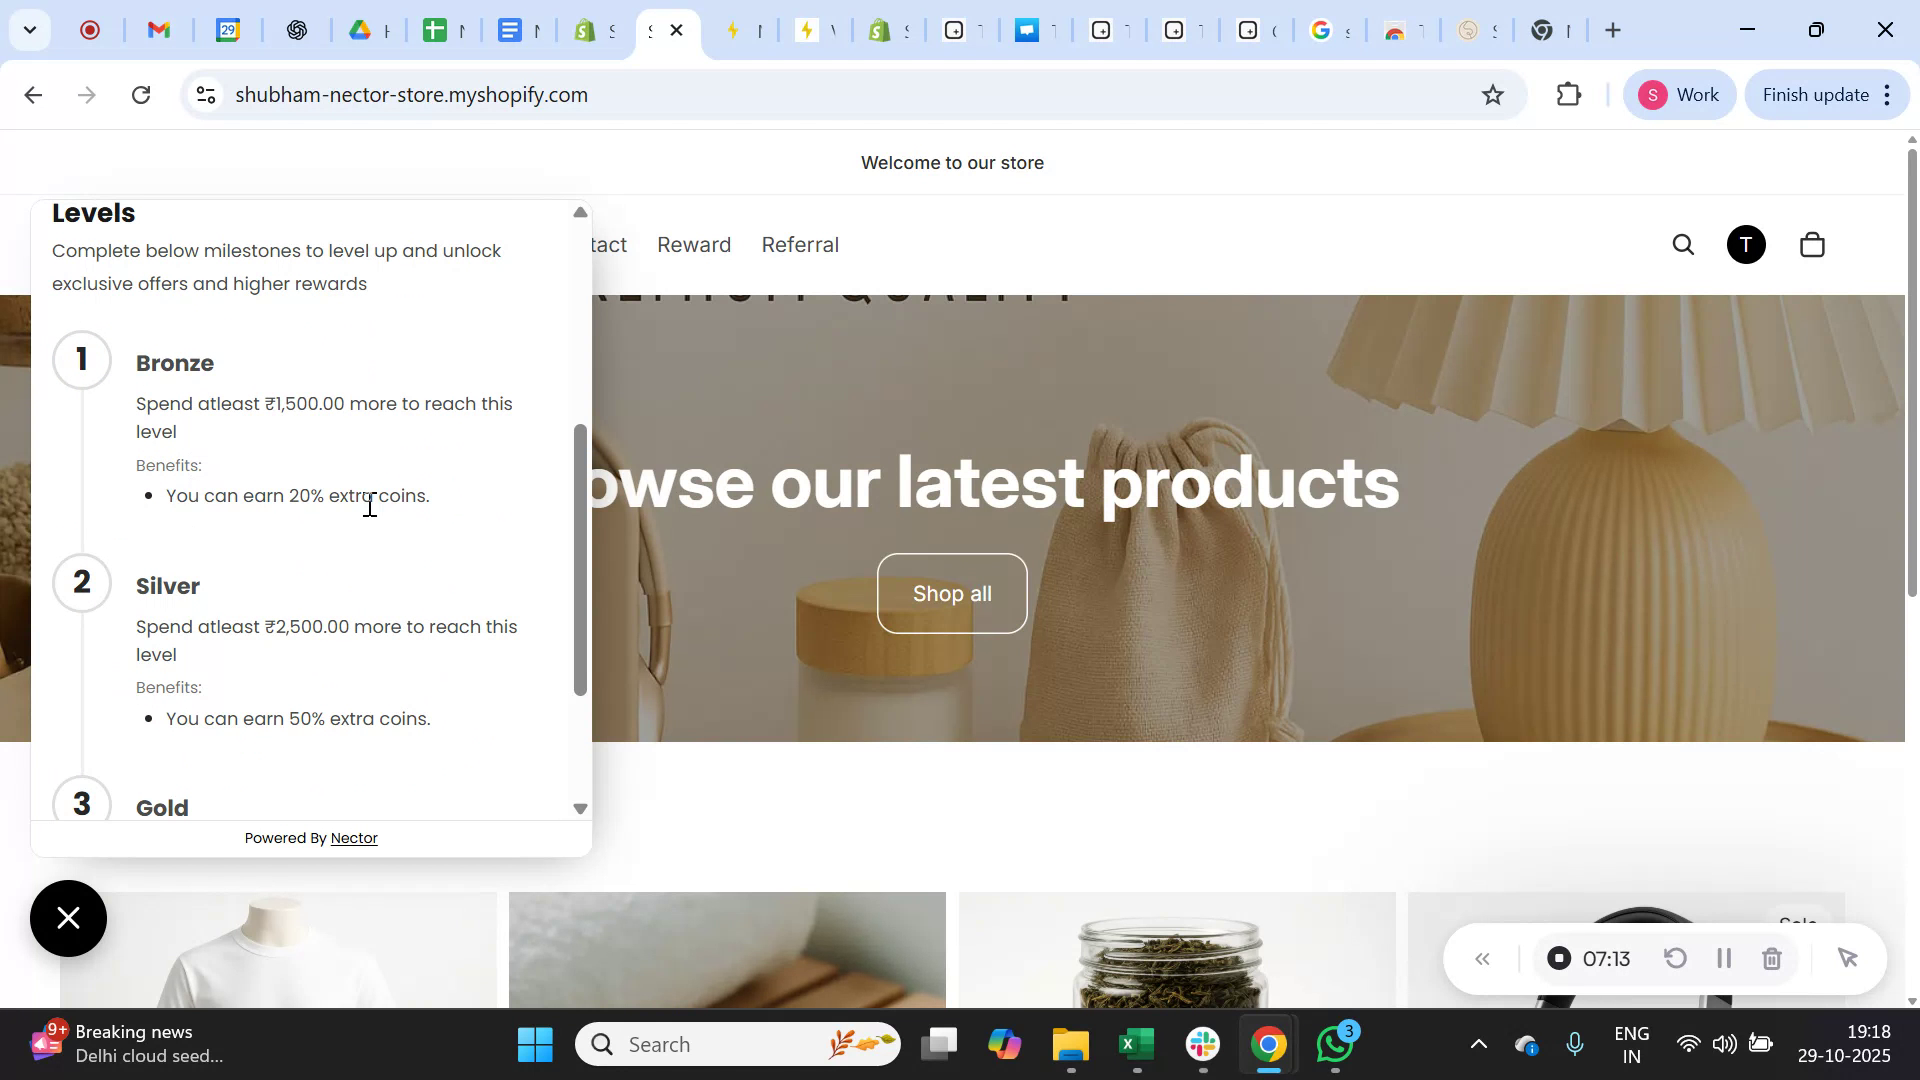The height and width of the screenshot is (1080, 1920).
Task: Open the Reward menu item
Action: click(x=693, y=244)
